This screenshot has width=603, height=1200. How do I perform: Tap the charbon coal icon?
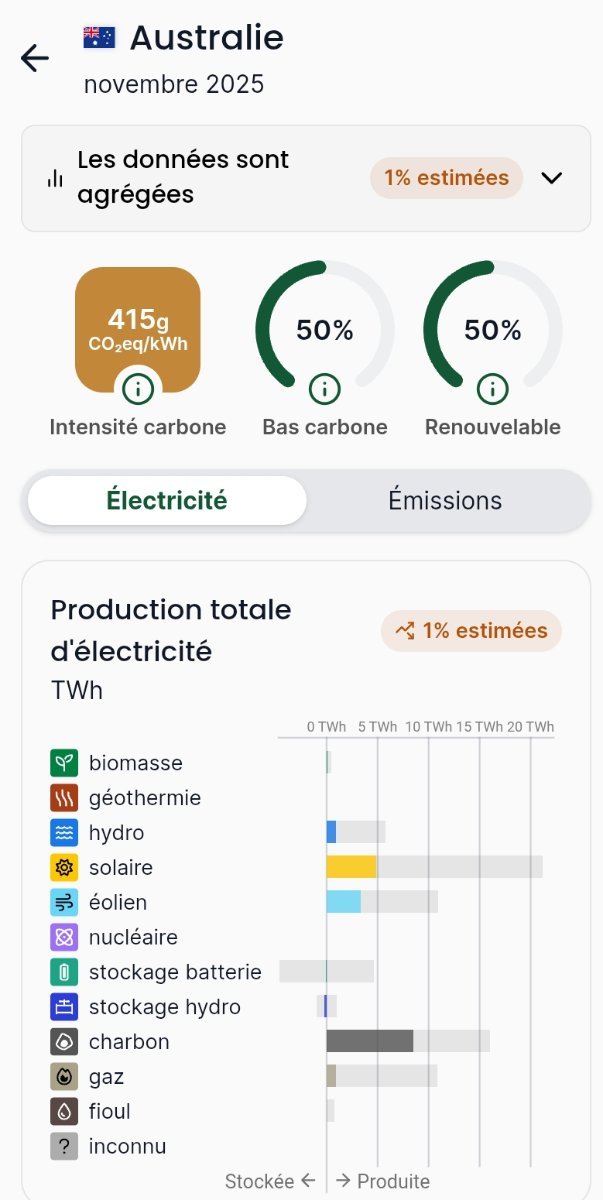coord(64,1041)
